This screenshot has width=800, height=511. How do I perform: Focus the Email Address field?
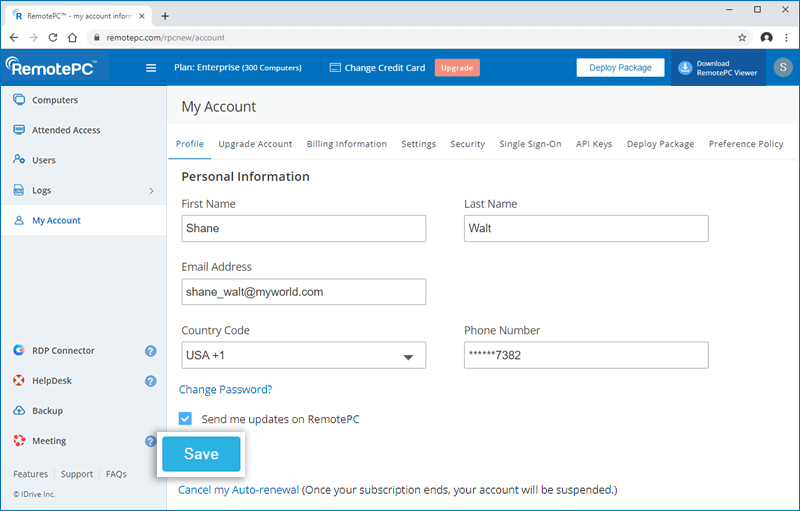[x=304, y=292]
